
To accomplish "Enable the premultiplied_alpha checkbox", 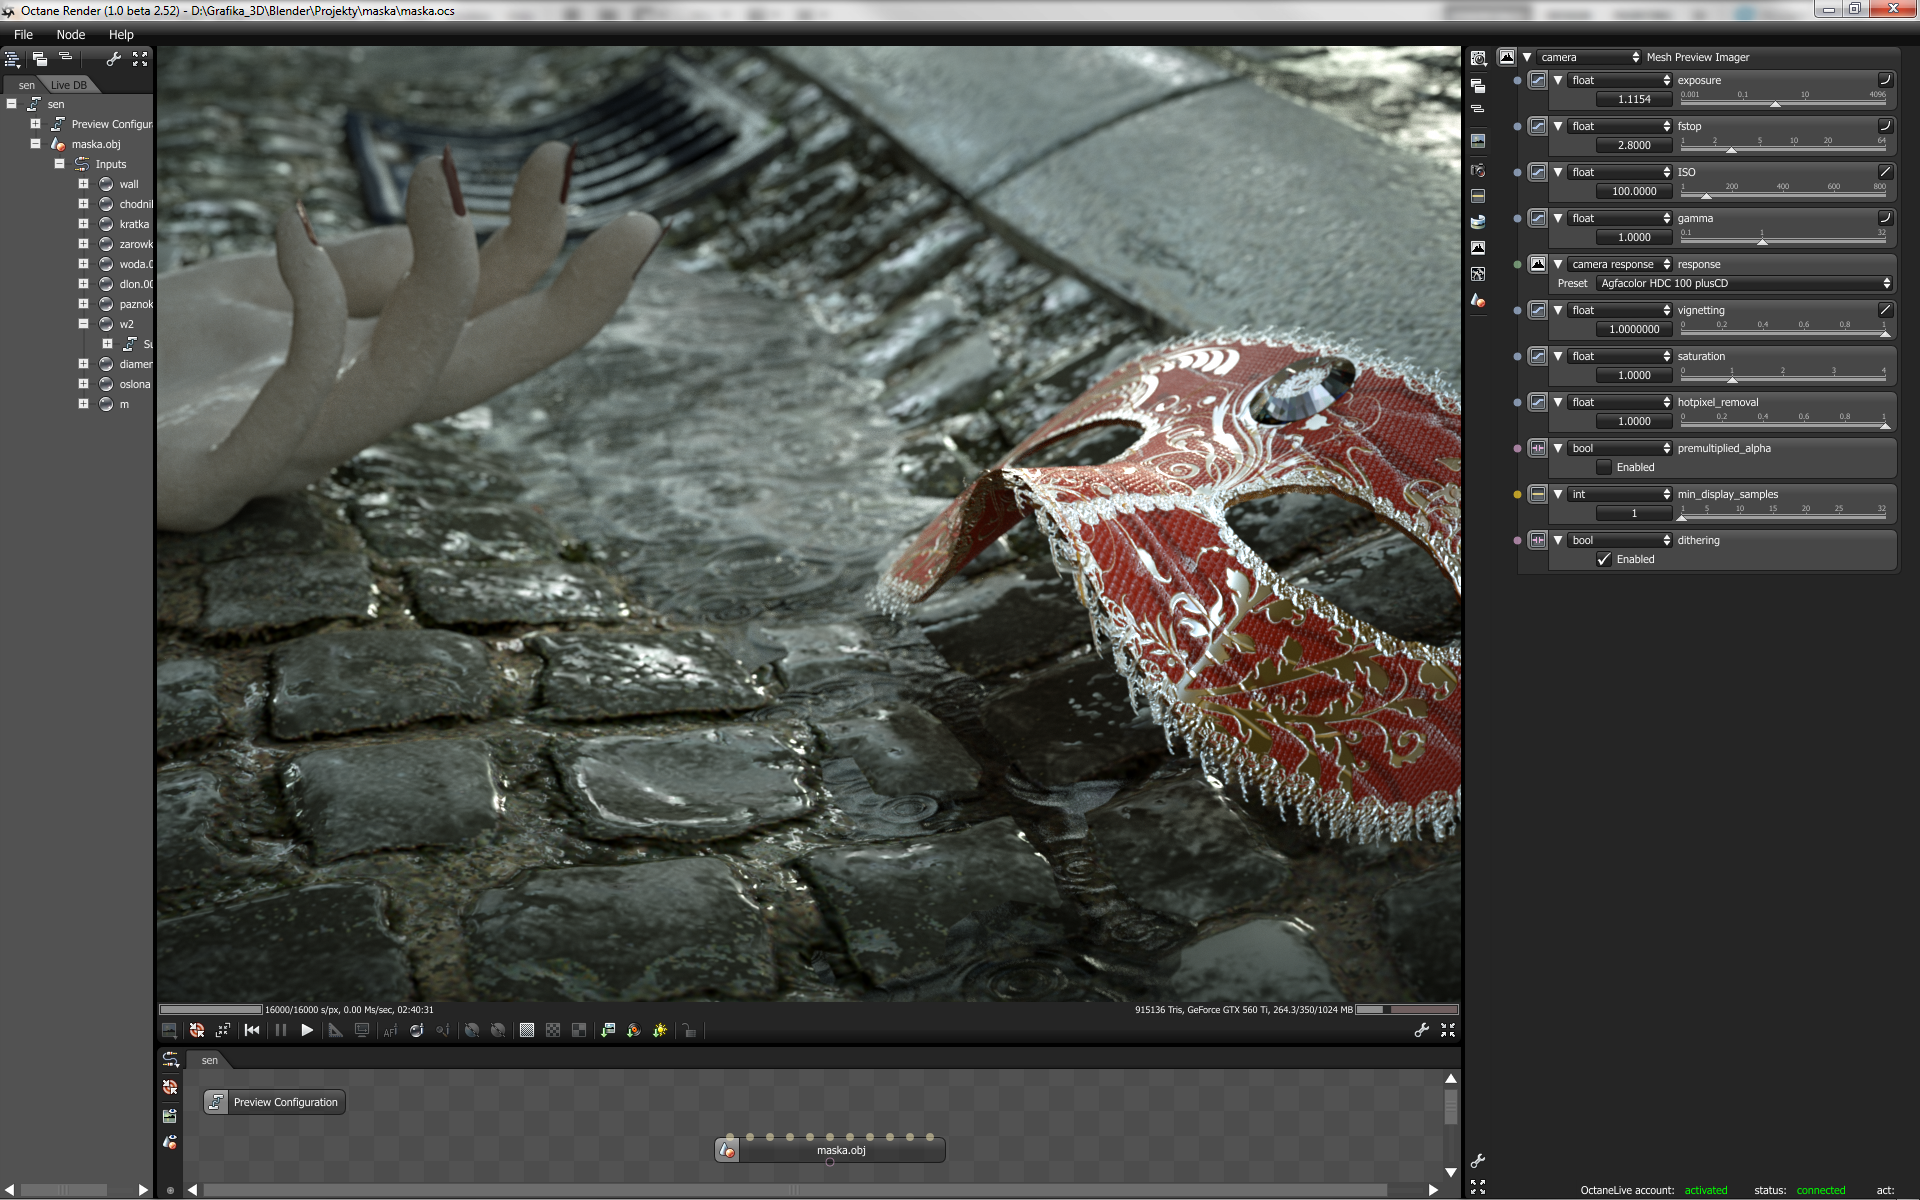I will pyautogui.click(x=1604, y=467).
